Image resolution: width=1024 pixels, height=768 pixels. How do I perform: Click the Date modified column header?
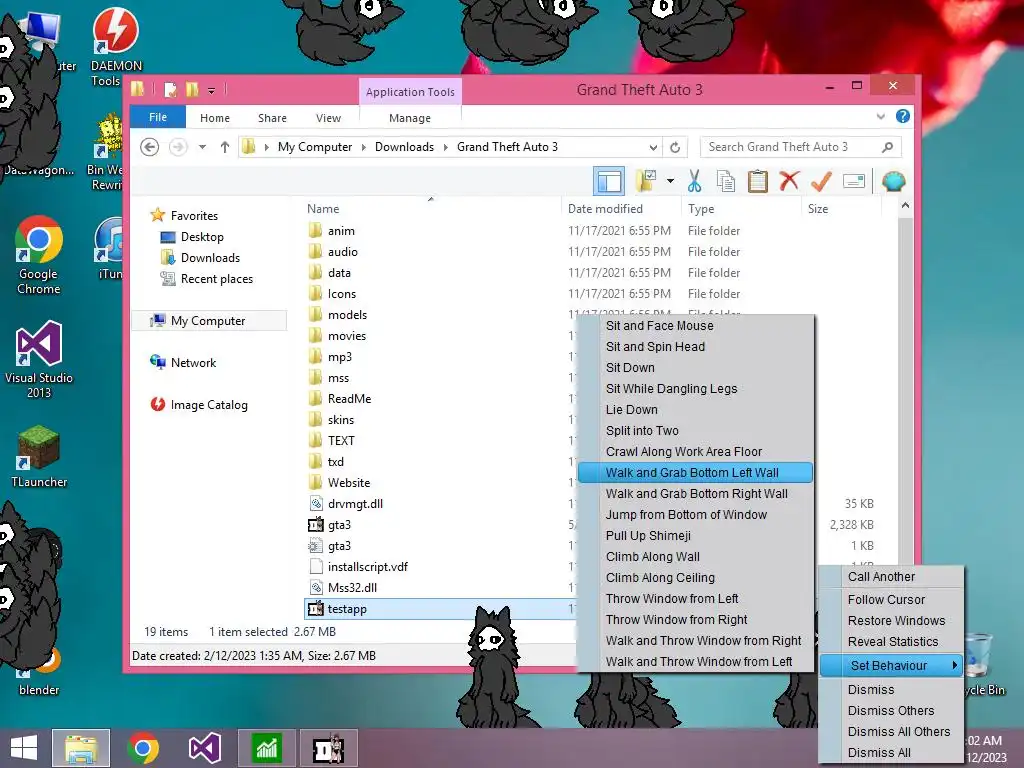605,209
